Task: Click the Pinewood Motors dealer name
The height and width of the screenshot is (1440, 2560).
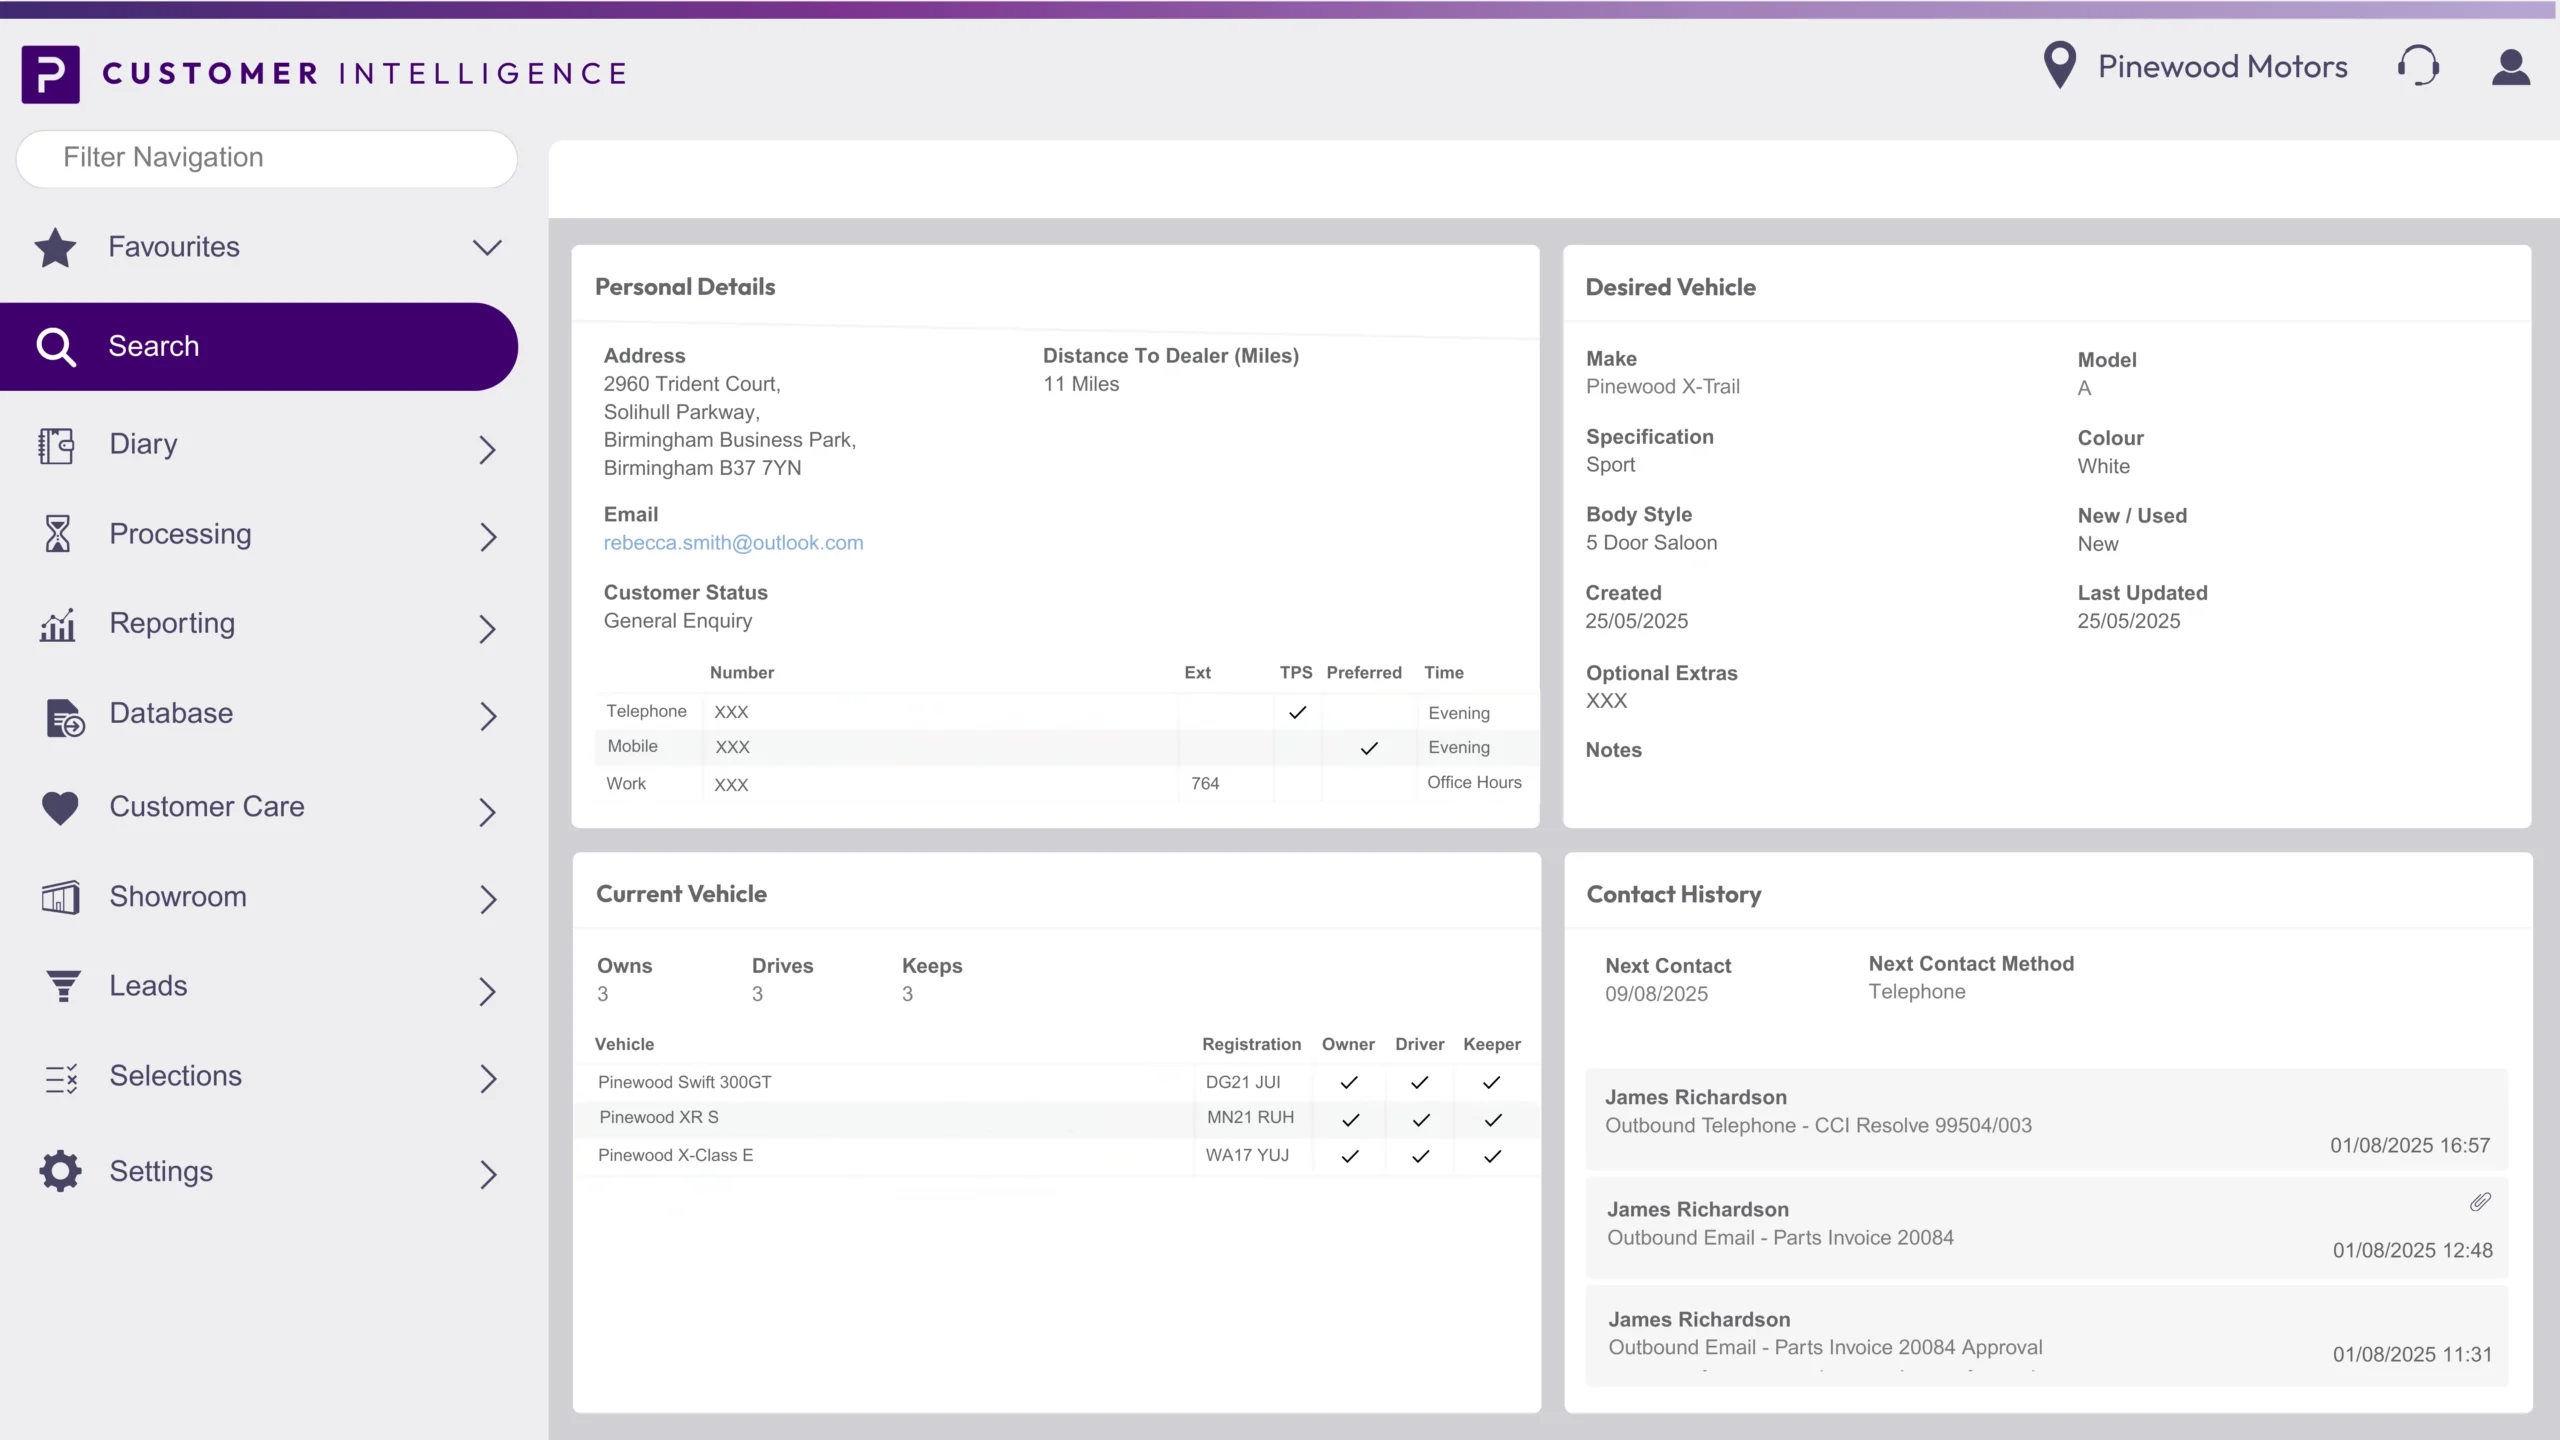Action: (2222, 66)
